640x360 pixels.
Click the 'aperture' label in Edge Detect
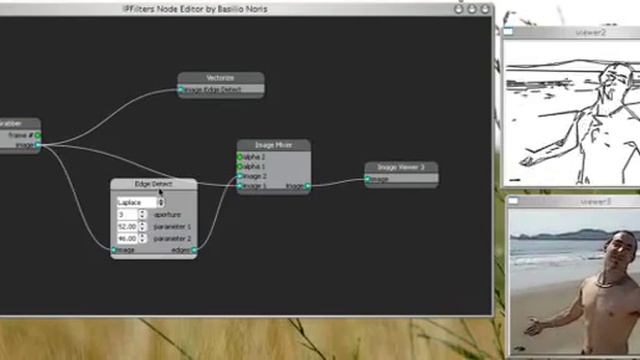pyautogui.click(x=167, y=214)
